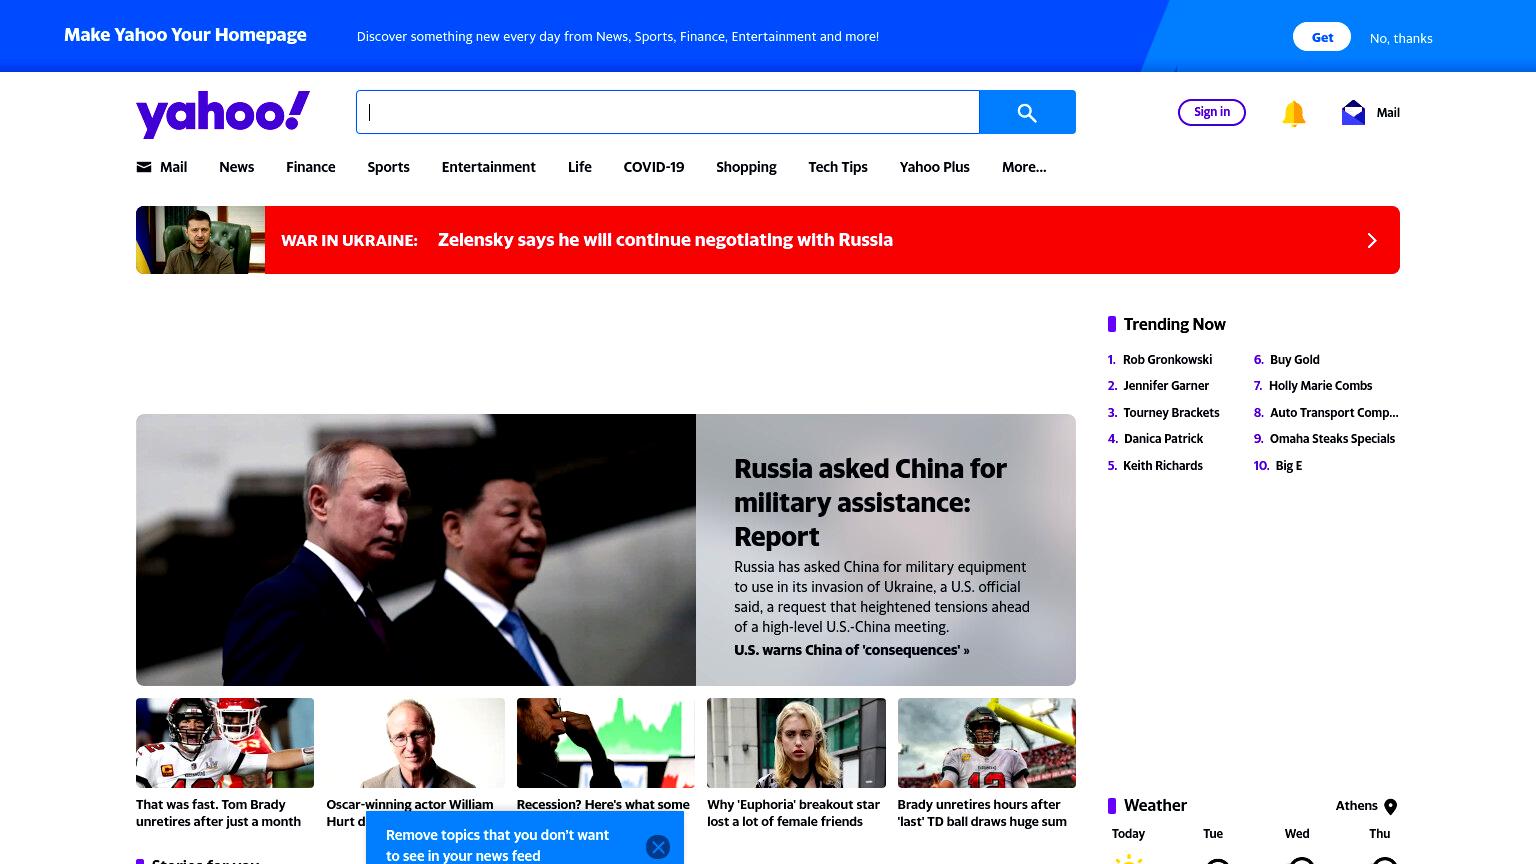The image size is (1536, 864).
Task: Click the Weather section heading
Action: pos(1155,806)
